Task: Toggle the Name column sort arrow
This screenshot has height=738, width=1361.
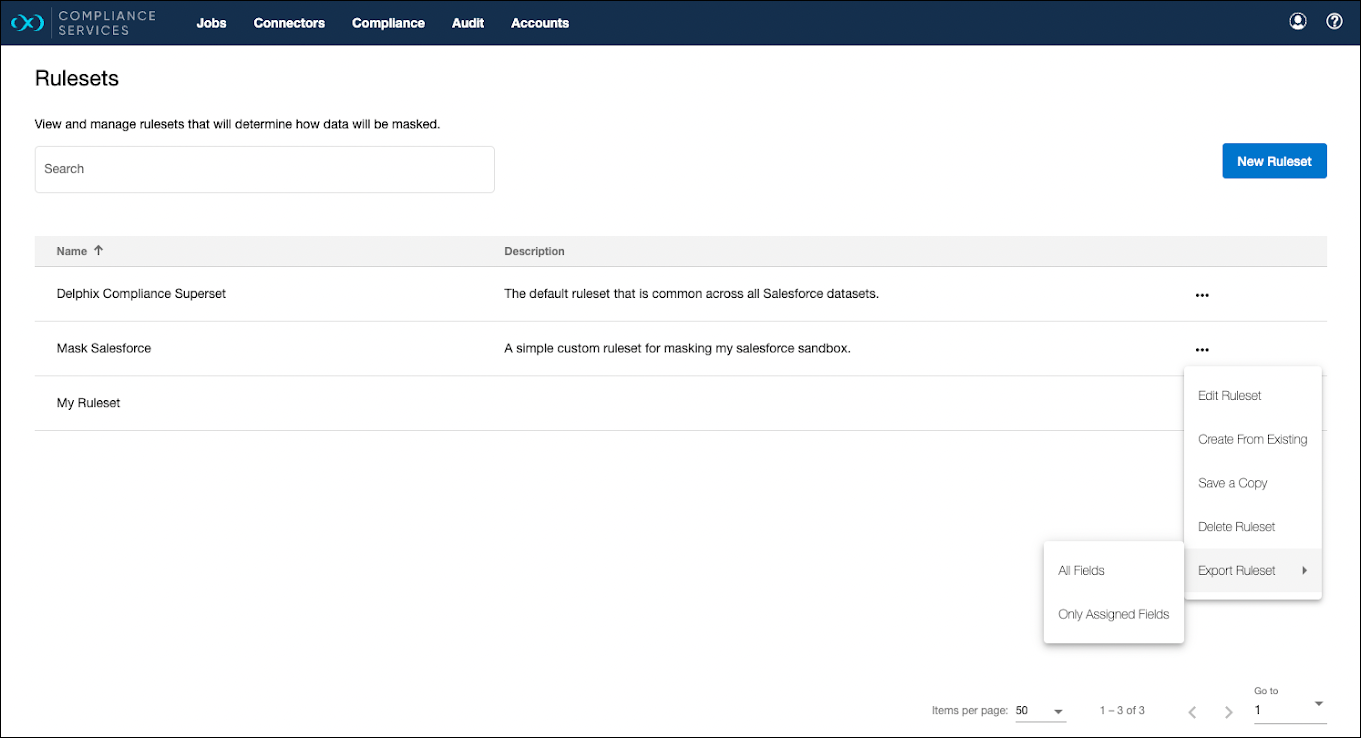Action: (x=98, y=251)
